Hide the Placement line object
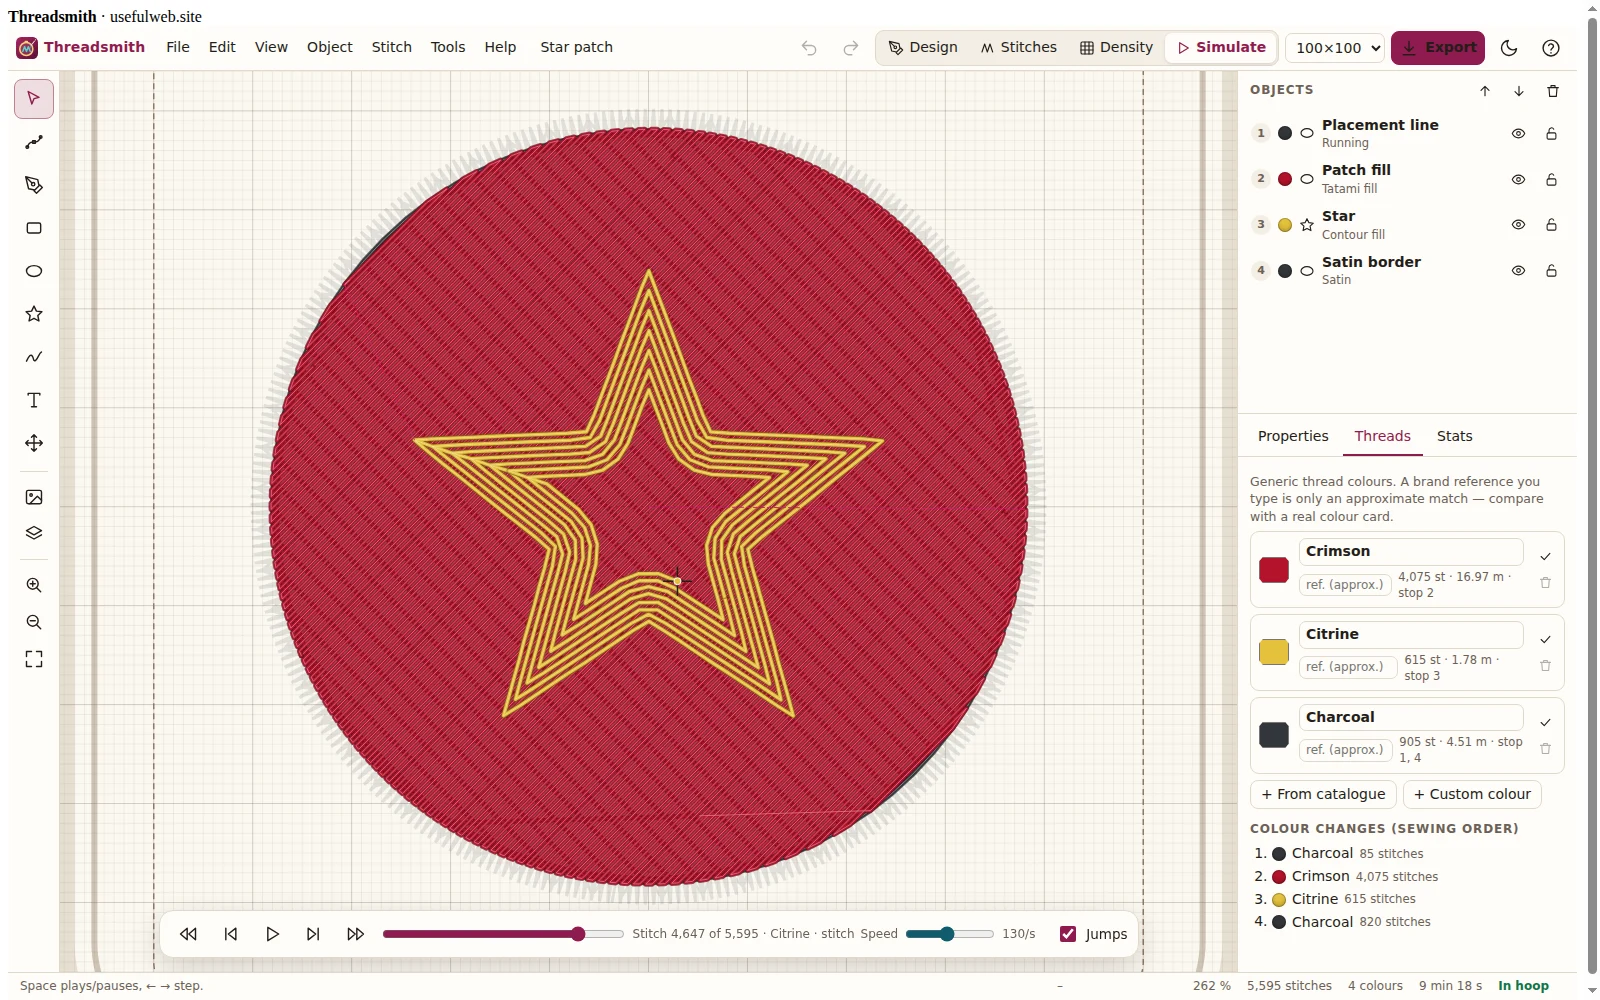 click(x=1518, y=134)
